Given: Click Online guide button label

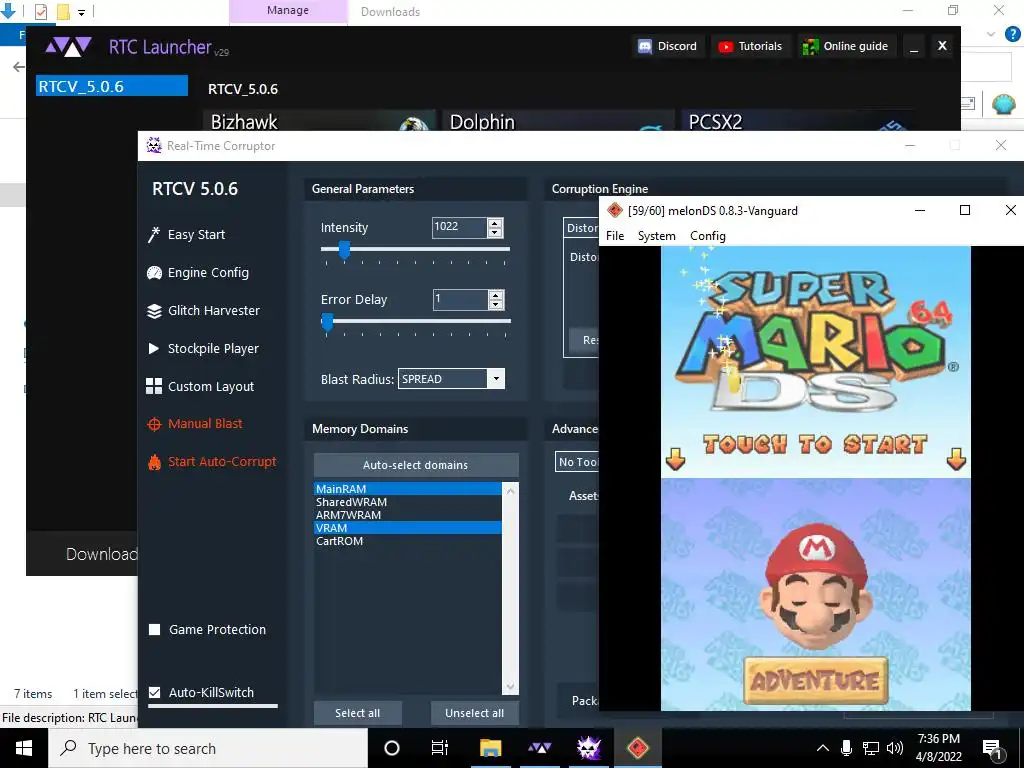Looking at the screenshot, I should click(856, 46).
